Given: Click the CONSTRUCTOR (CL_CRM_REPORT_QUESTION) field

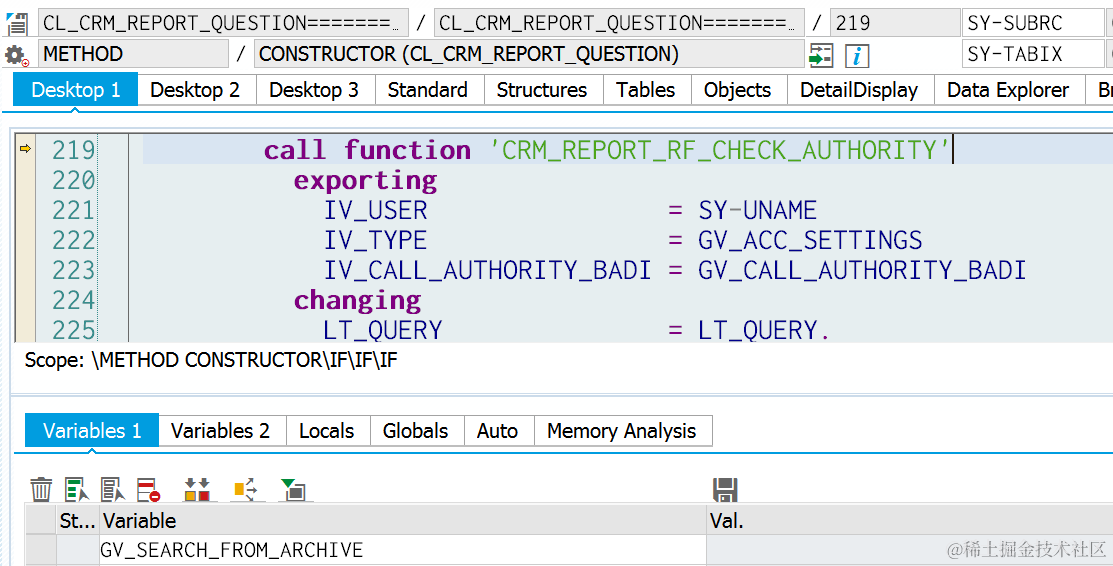Looking at the screenshot, I should (x=529, y=54).
